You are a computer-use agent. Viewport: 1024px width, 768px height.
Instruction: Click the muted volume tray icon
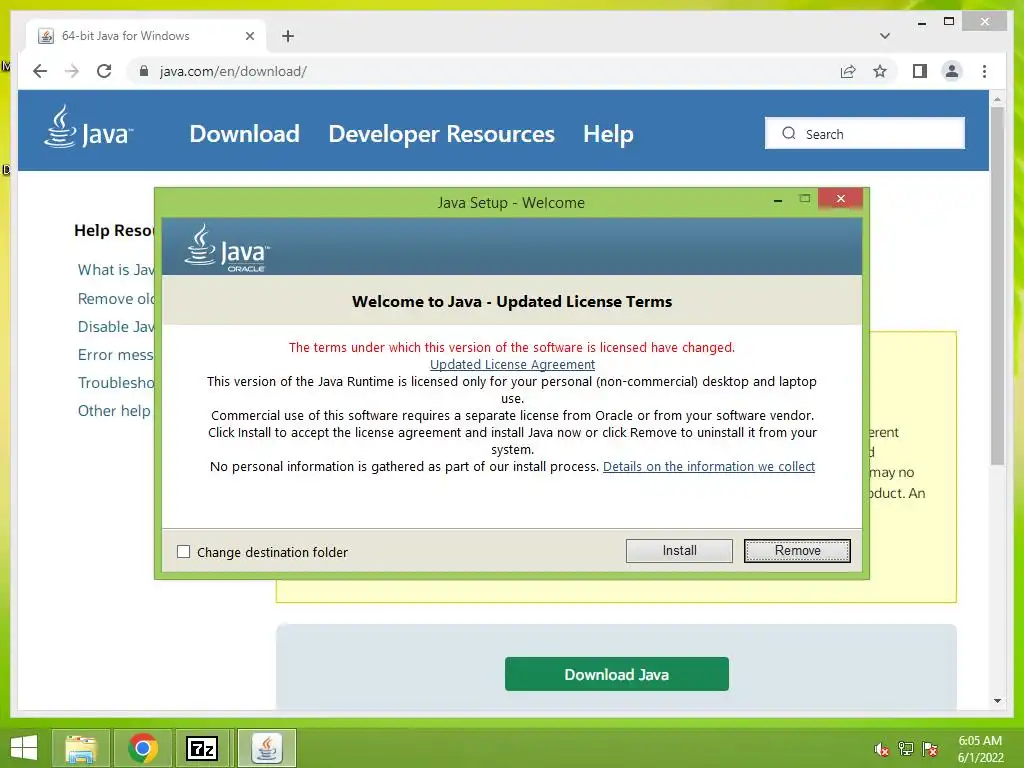click(881, 749)
